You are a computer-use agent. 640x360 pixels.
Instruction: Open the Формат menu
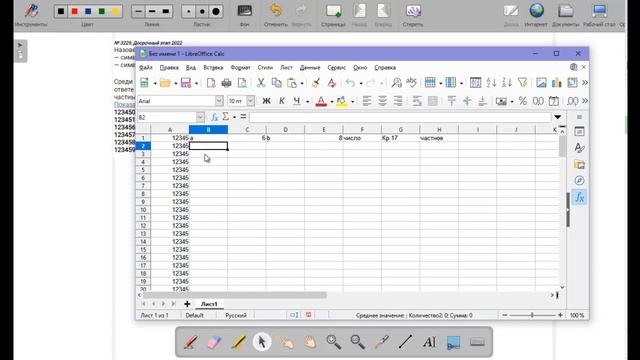click(x=240, y=68)
